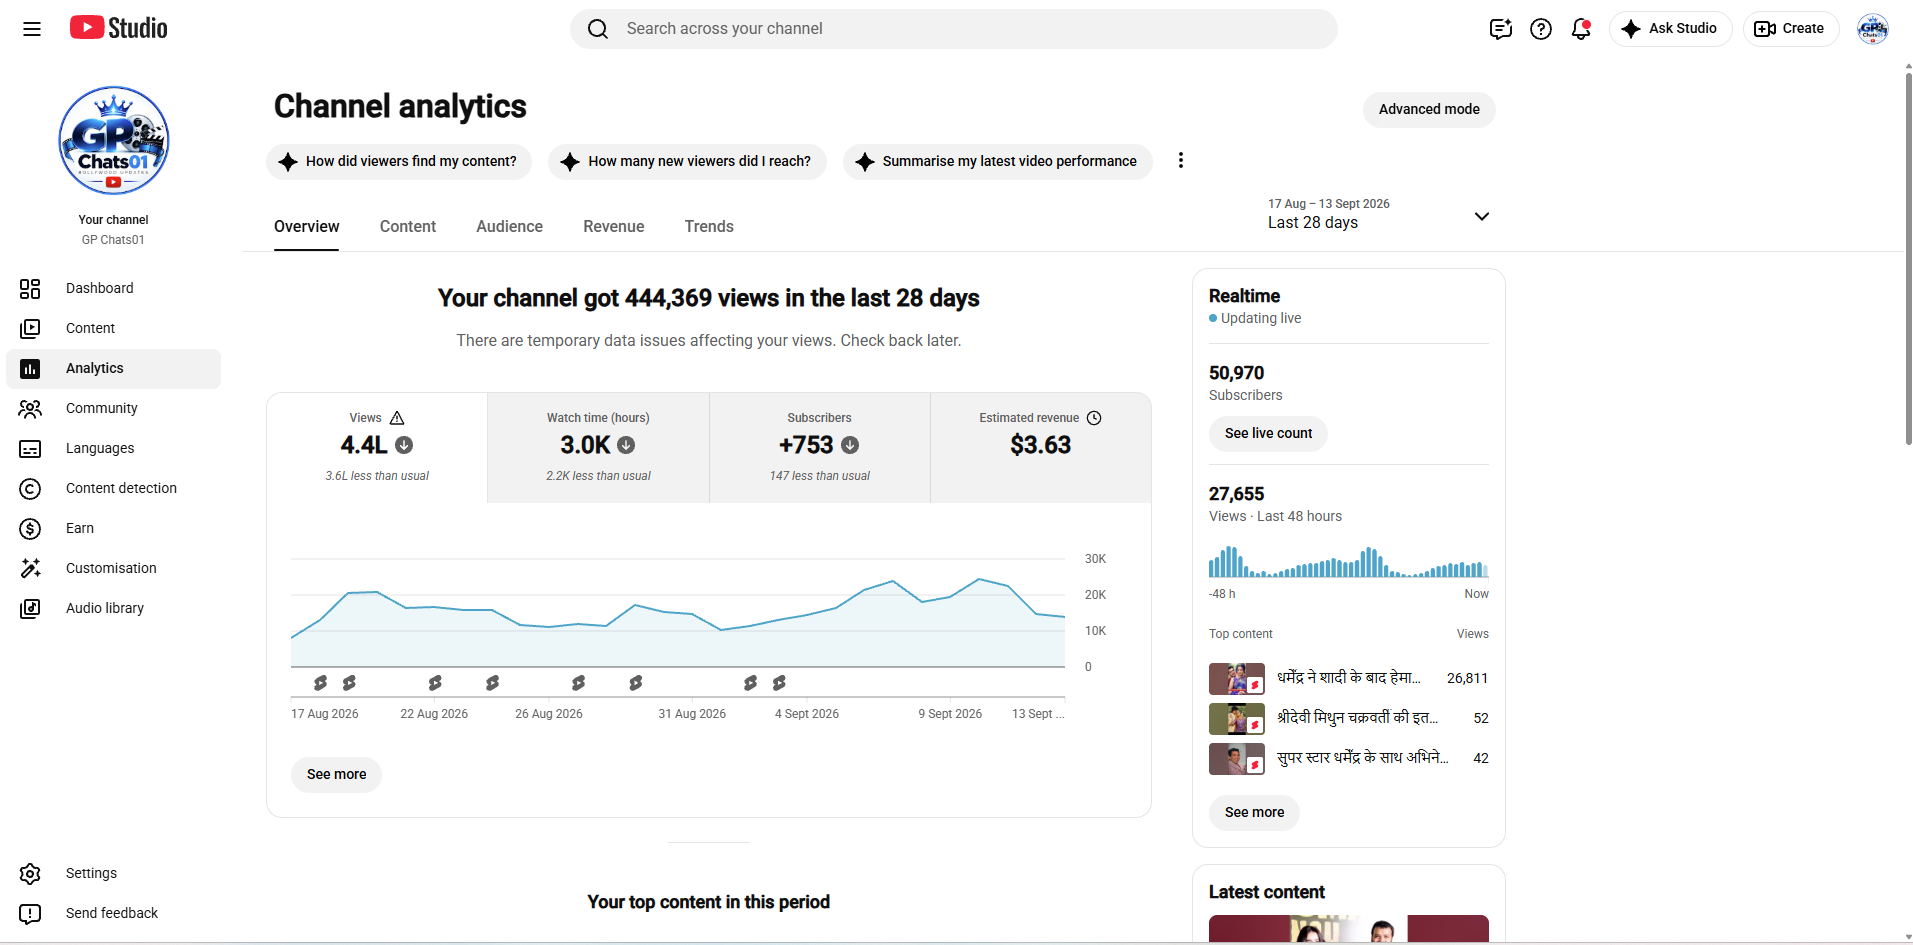The width and height of the screenshot is (1913, 945).
Task: Open the account avatar menu
Action: pos(1872,29)
